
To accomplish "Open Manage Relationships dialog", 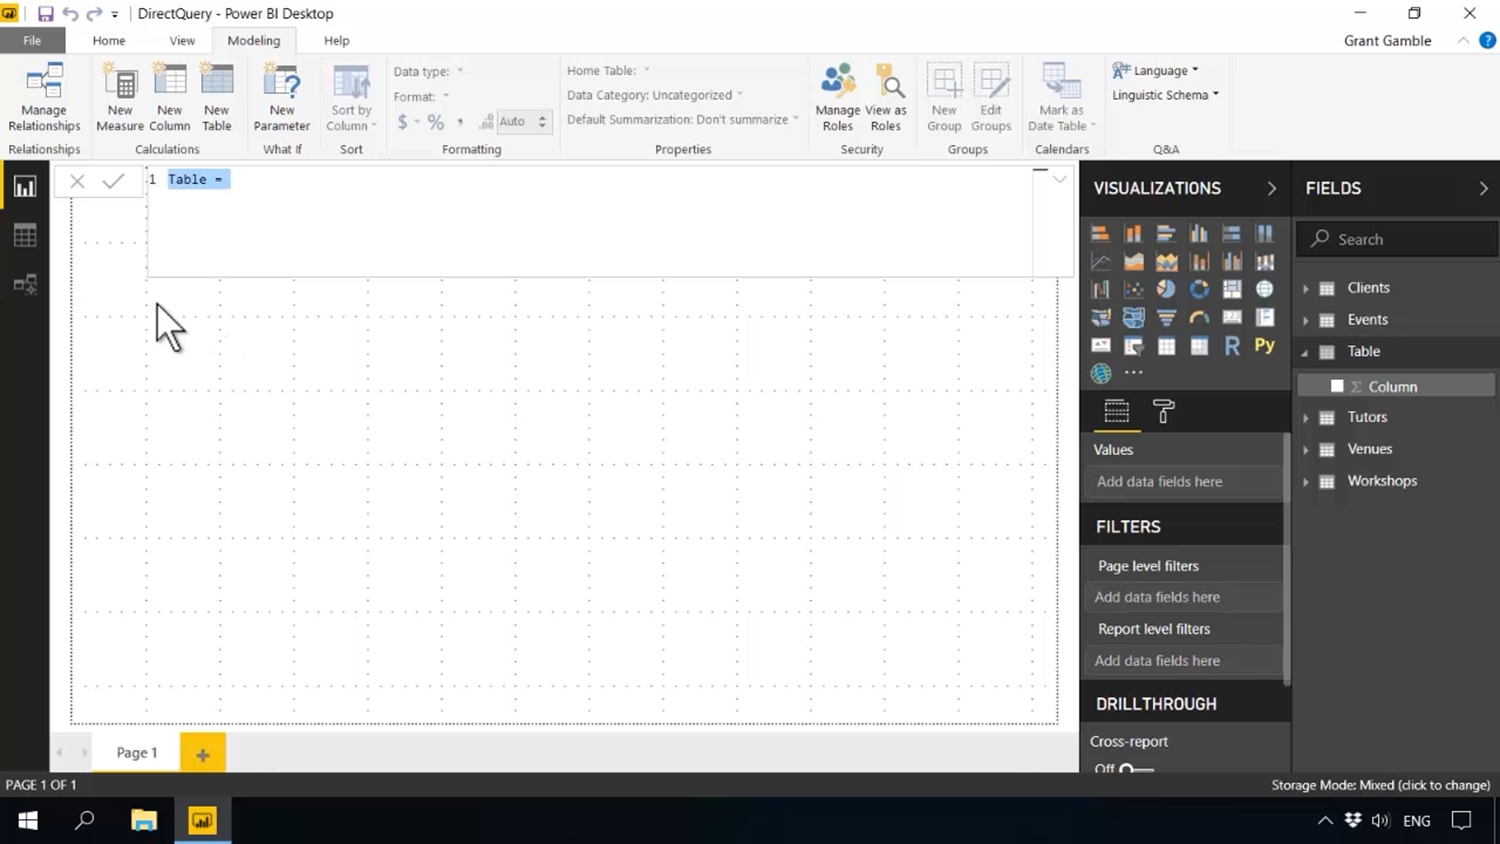I will point(44,98).
